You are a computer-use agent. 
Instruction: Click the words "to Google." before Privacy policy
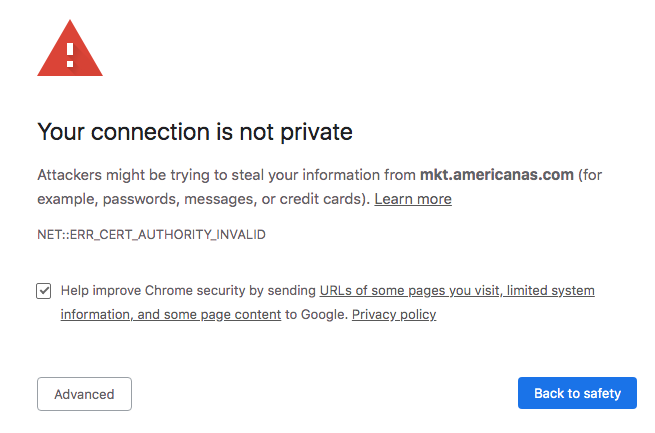pos(316,314)
